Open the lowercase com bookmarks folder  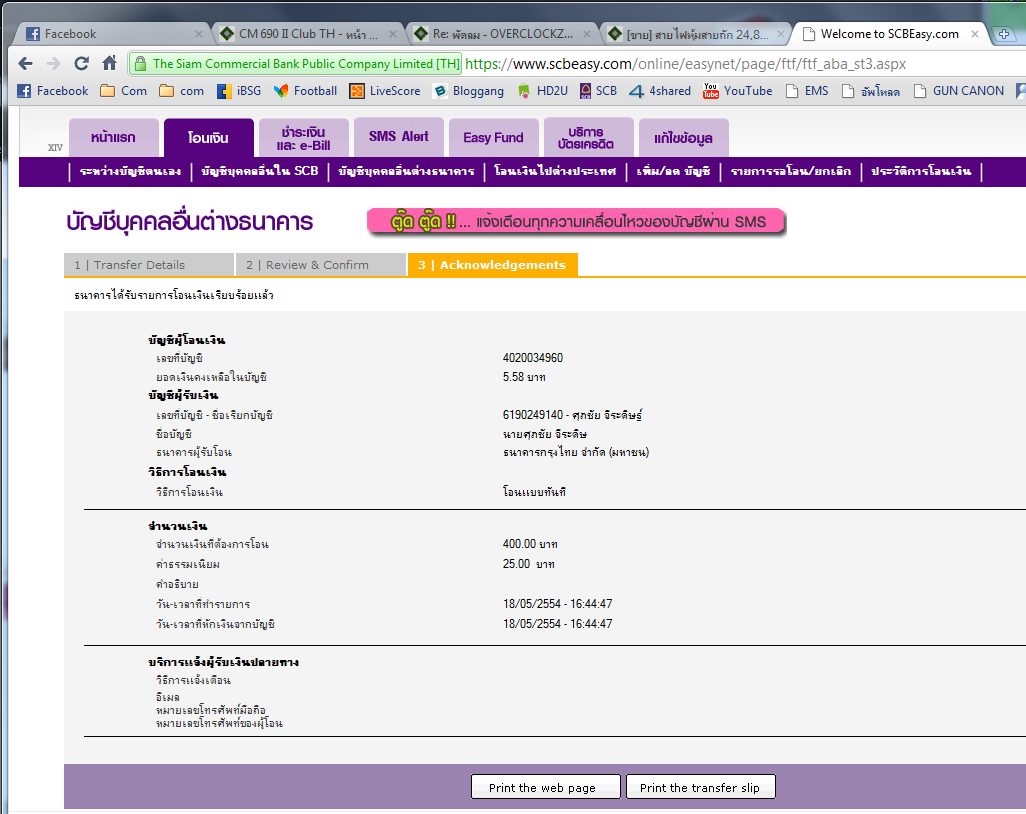pos(182,91)
